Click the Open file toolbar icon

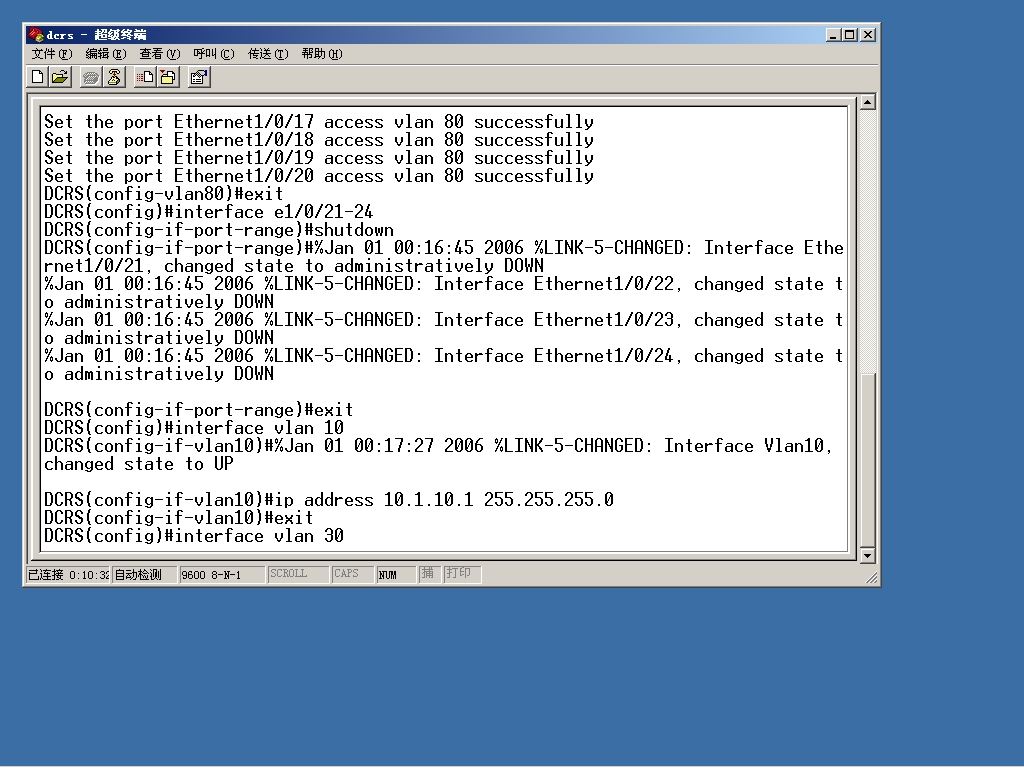(60, 78)
